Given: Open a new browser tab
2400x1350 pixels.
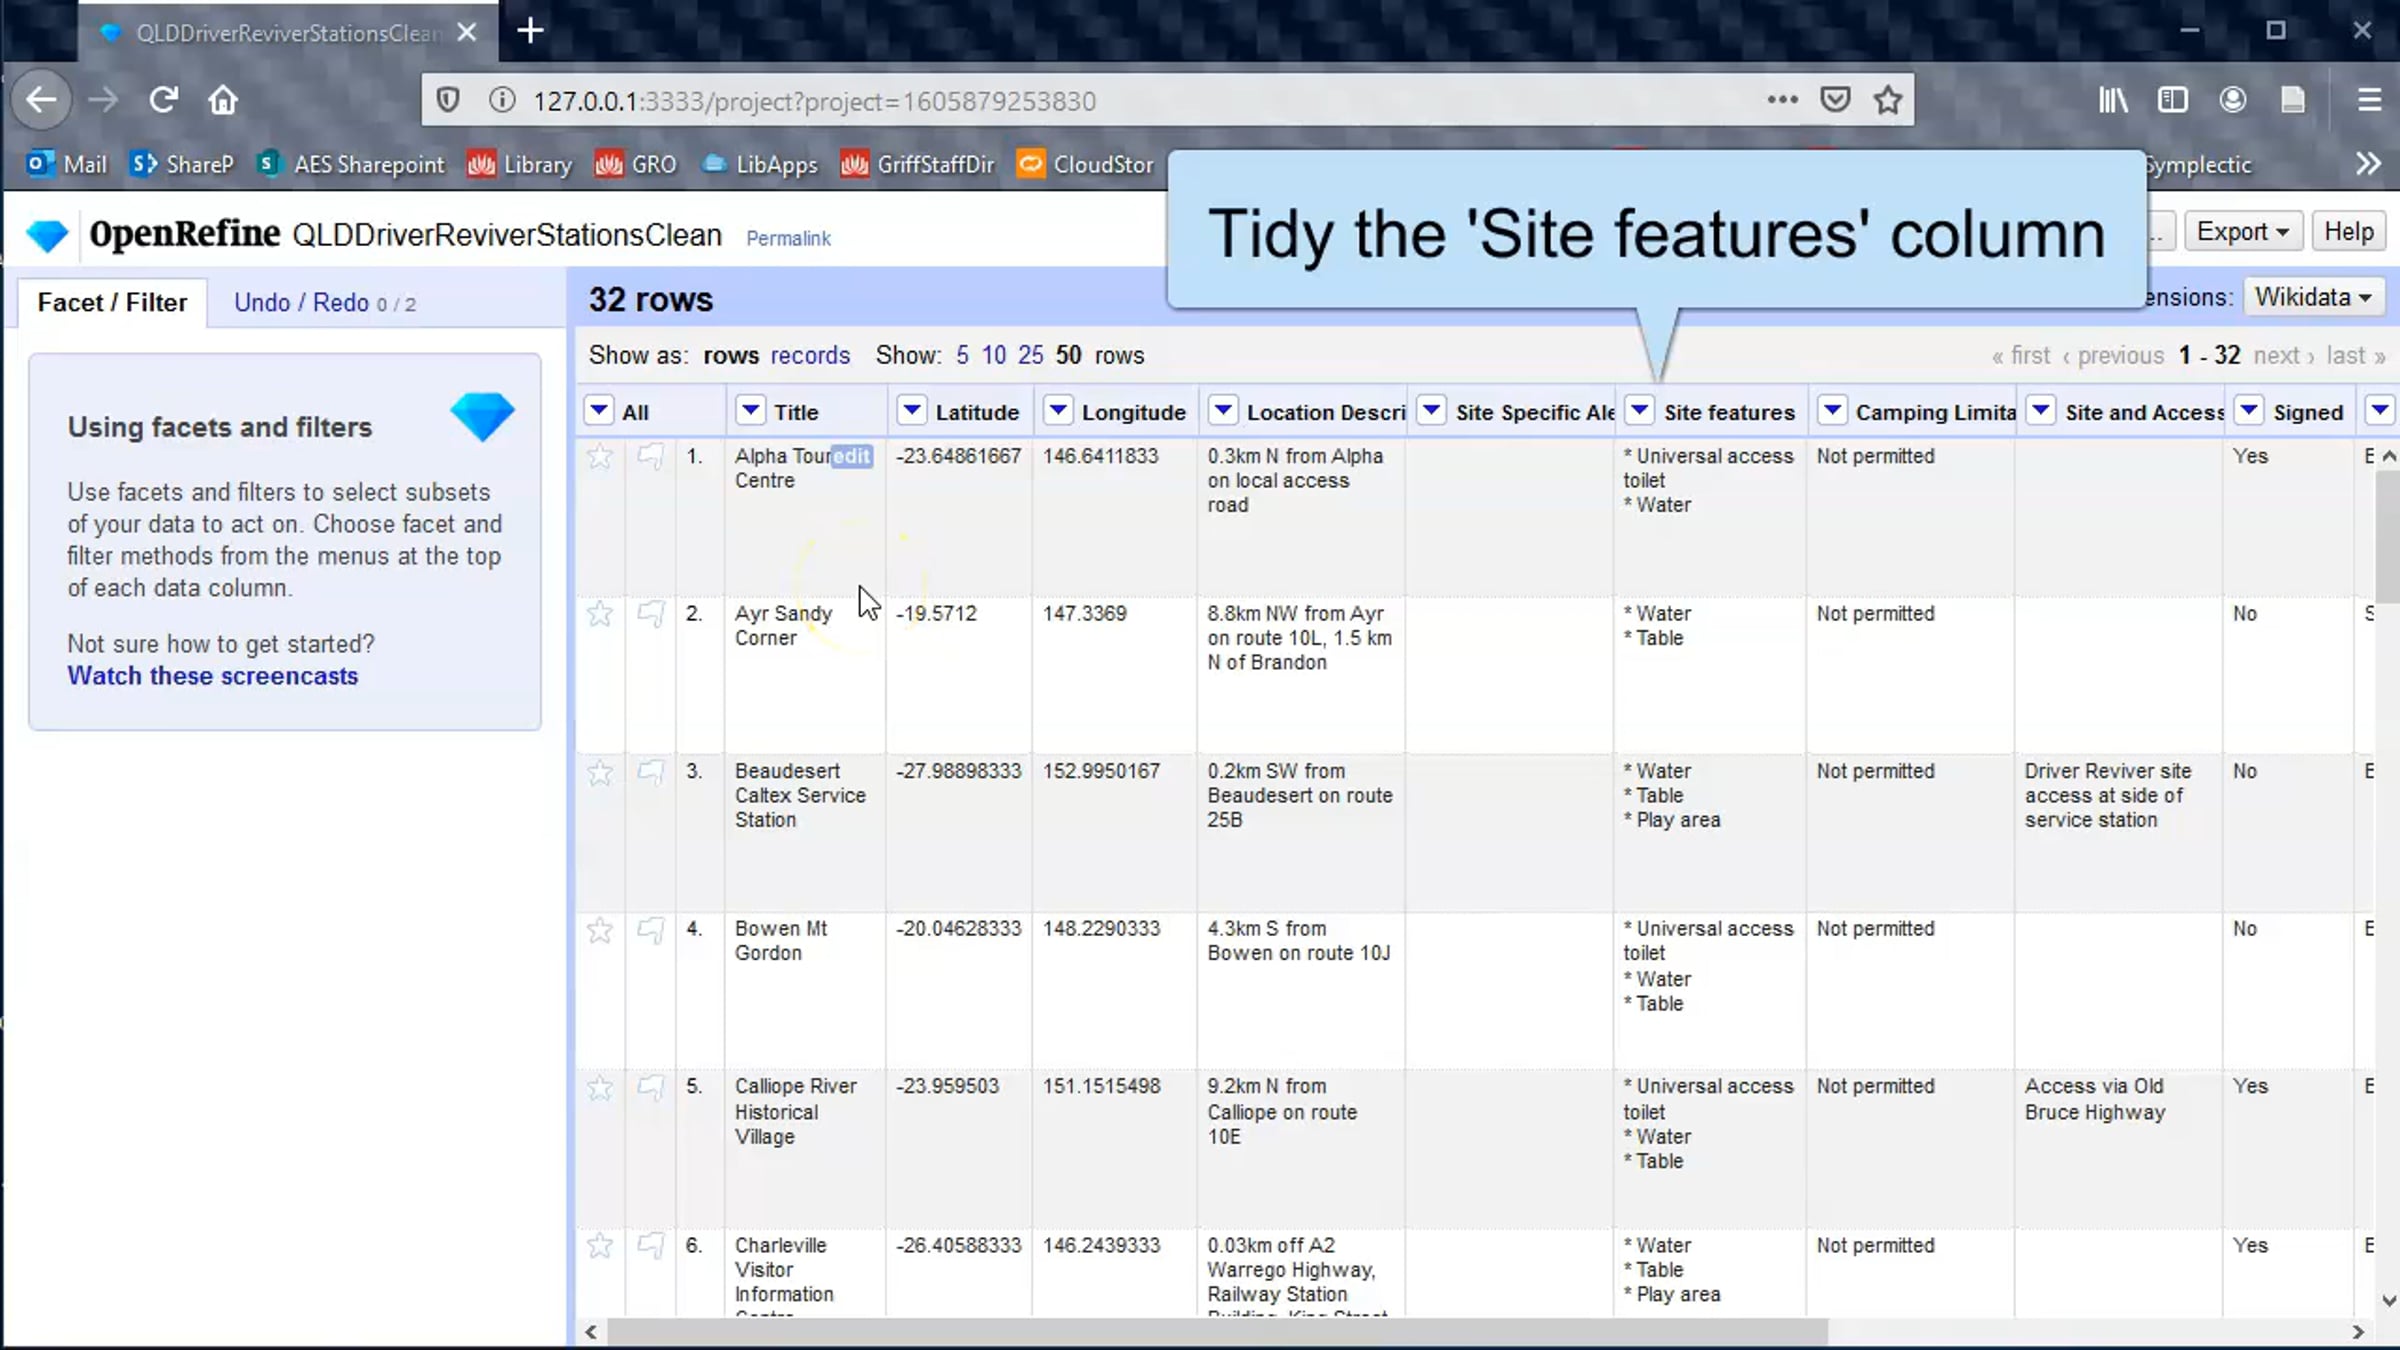Looking at the screenshot, I should 530,31.
